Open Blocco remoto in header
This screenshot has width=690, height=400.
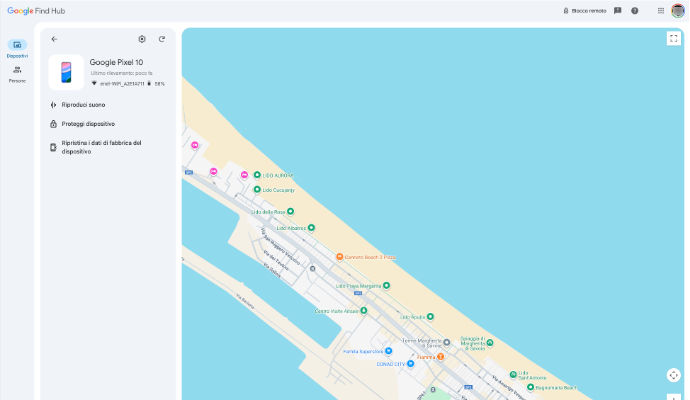pos(585,11)
